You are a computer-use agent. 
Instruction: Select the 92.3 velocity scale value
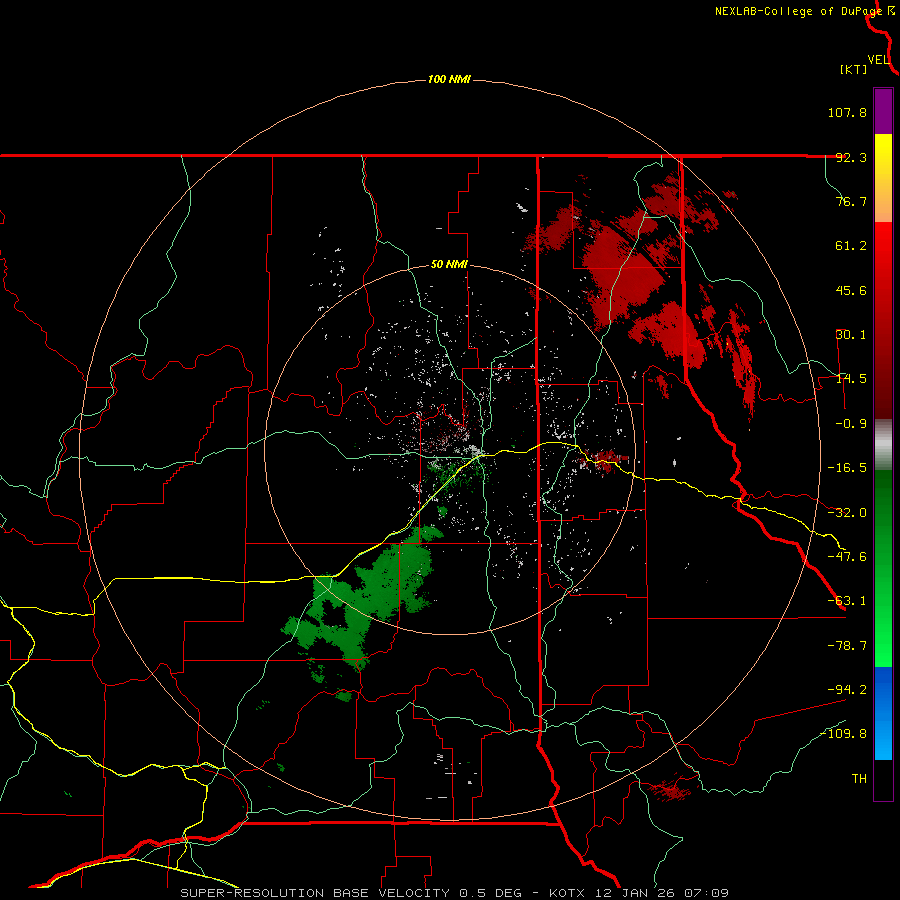(x=851, y=157)
